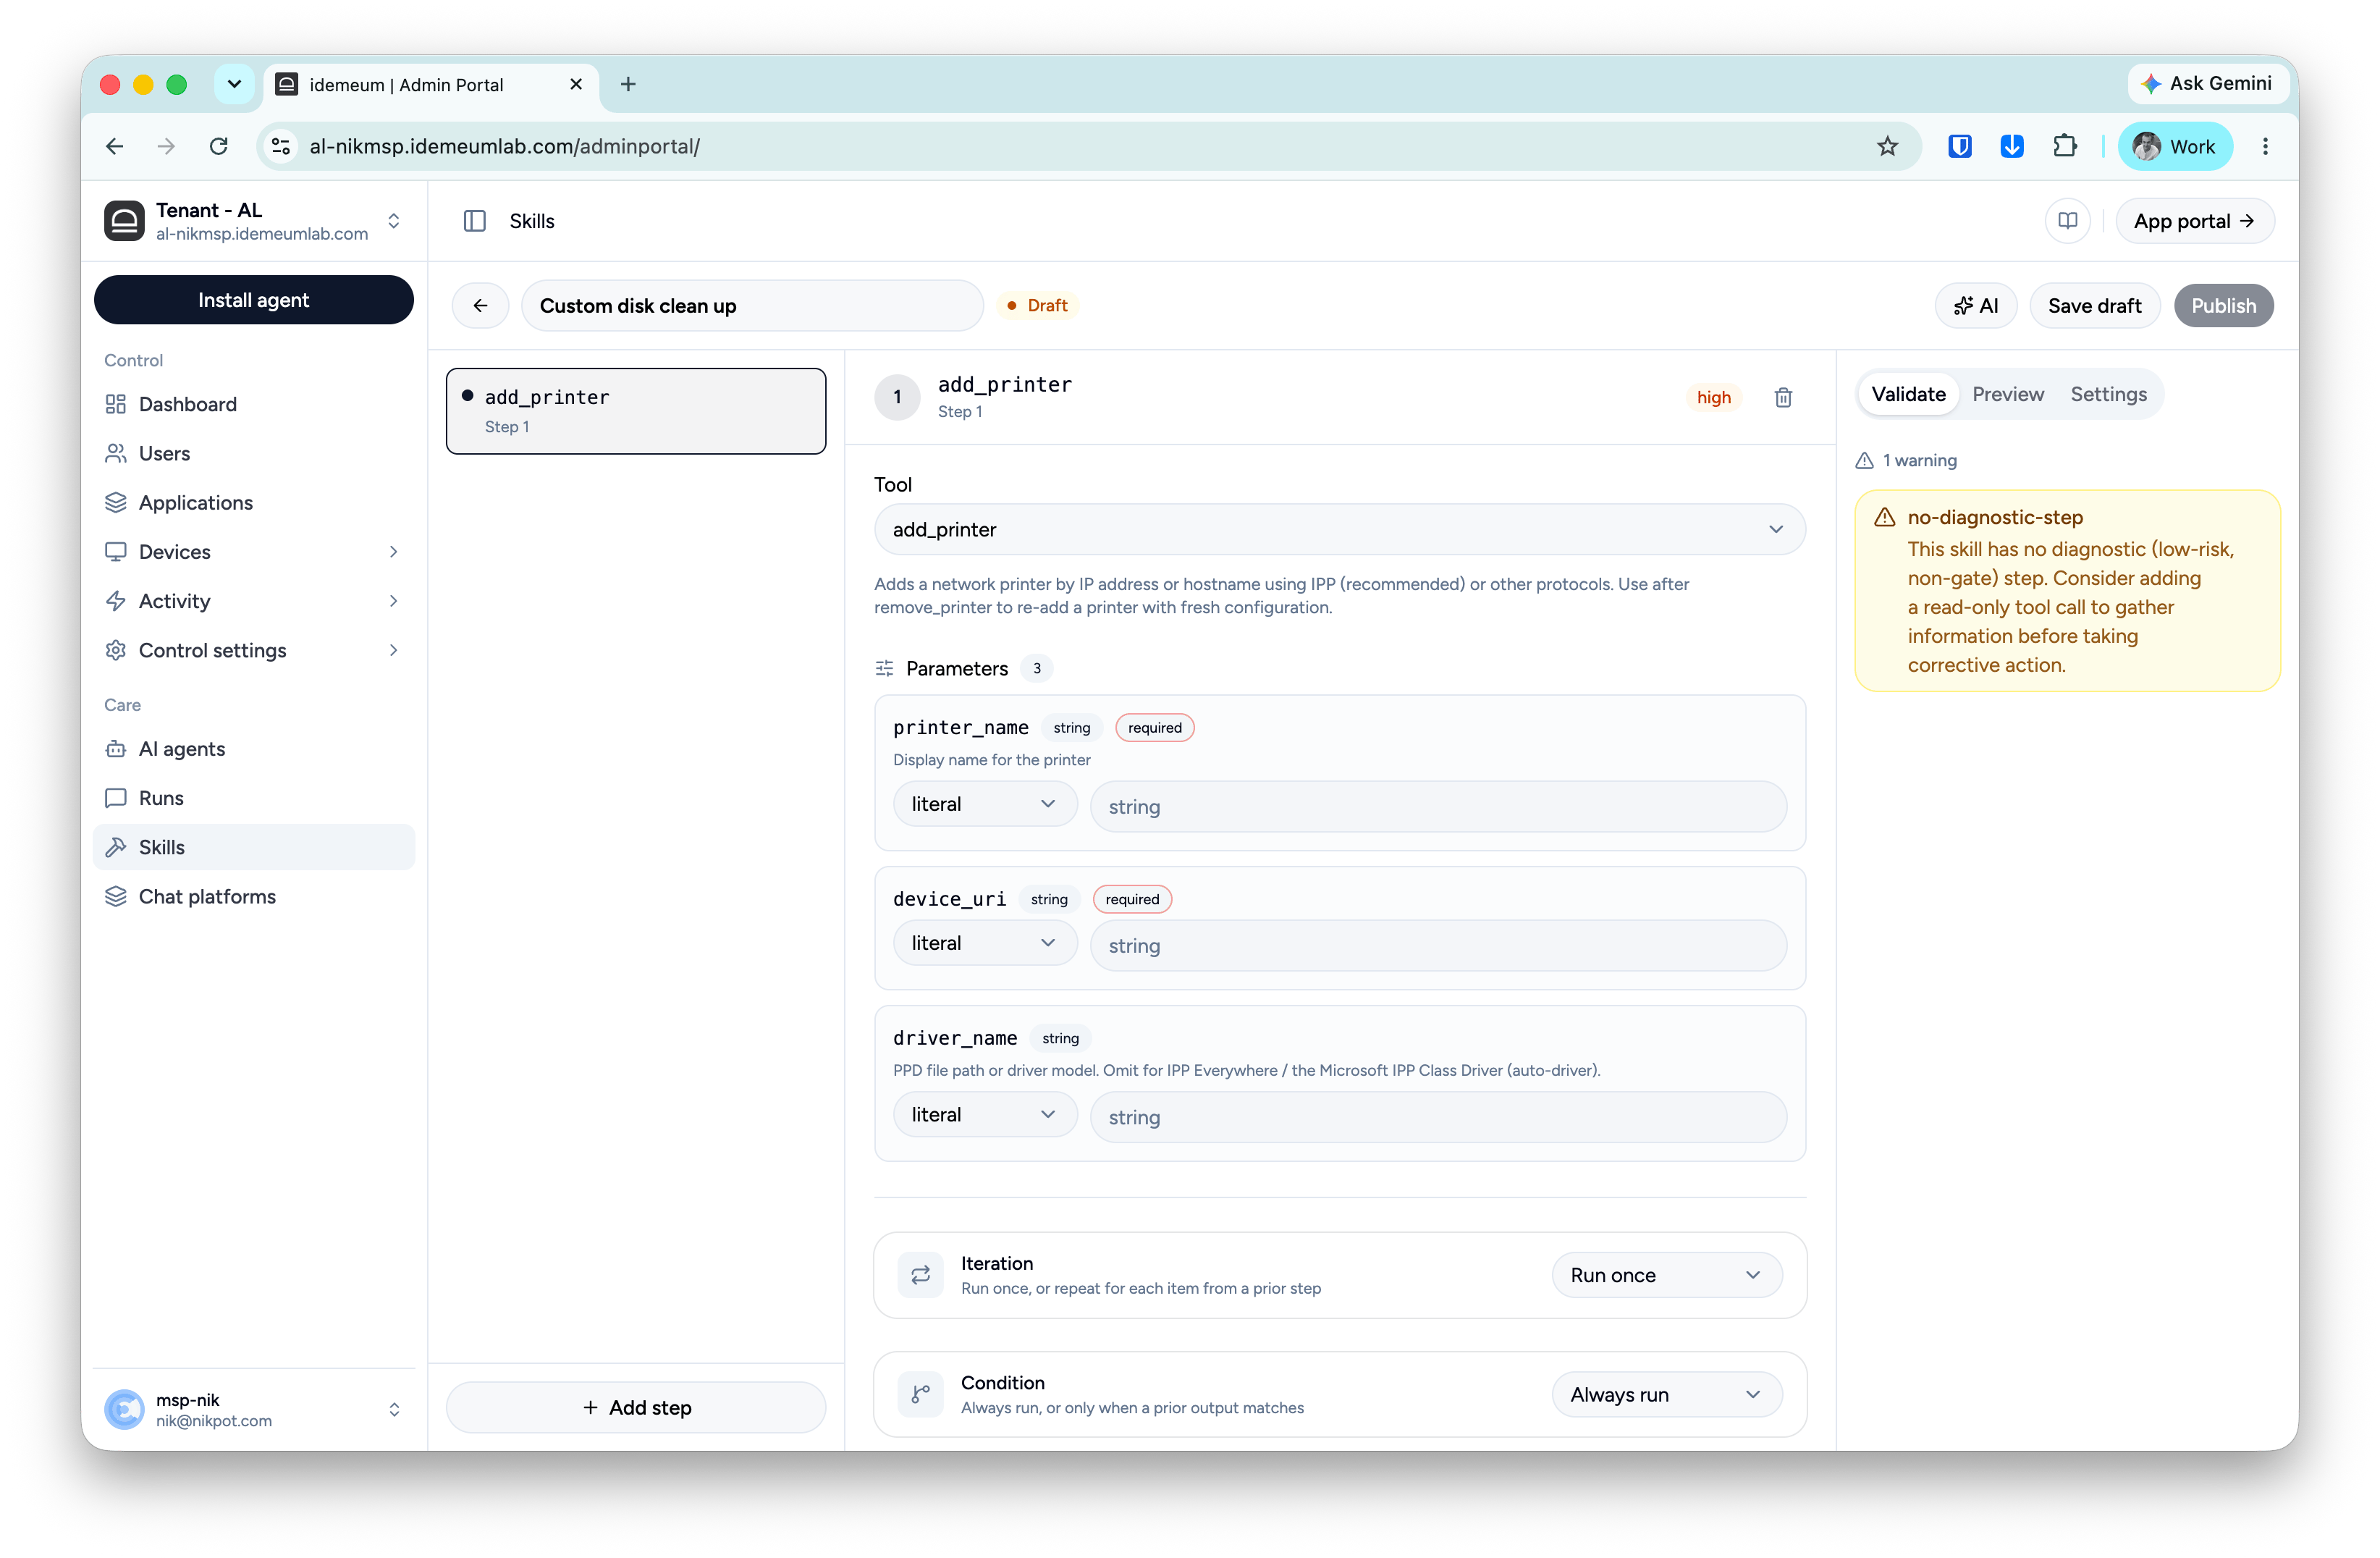The image size is (2380, 1558).
Task: Open the tab search dropdown arrow
Action: tap(233, 84)
